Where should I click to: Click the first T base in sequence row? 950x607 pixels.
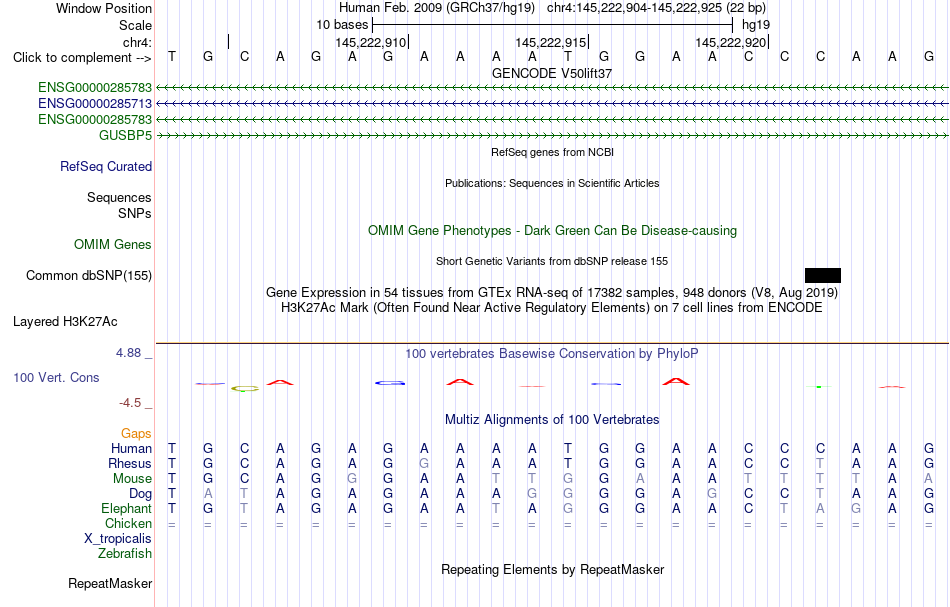coord(172,57)
